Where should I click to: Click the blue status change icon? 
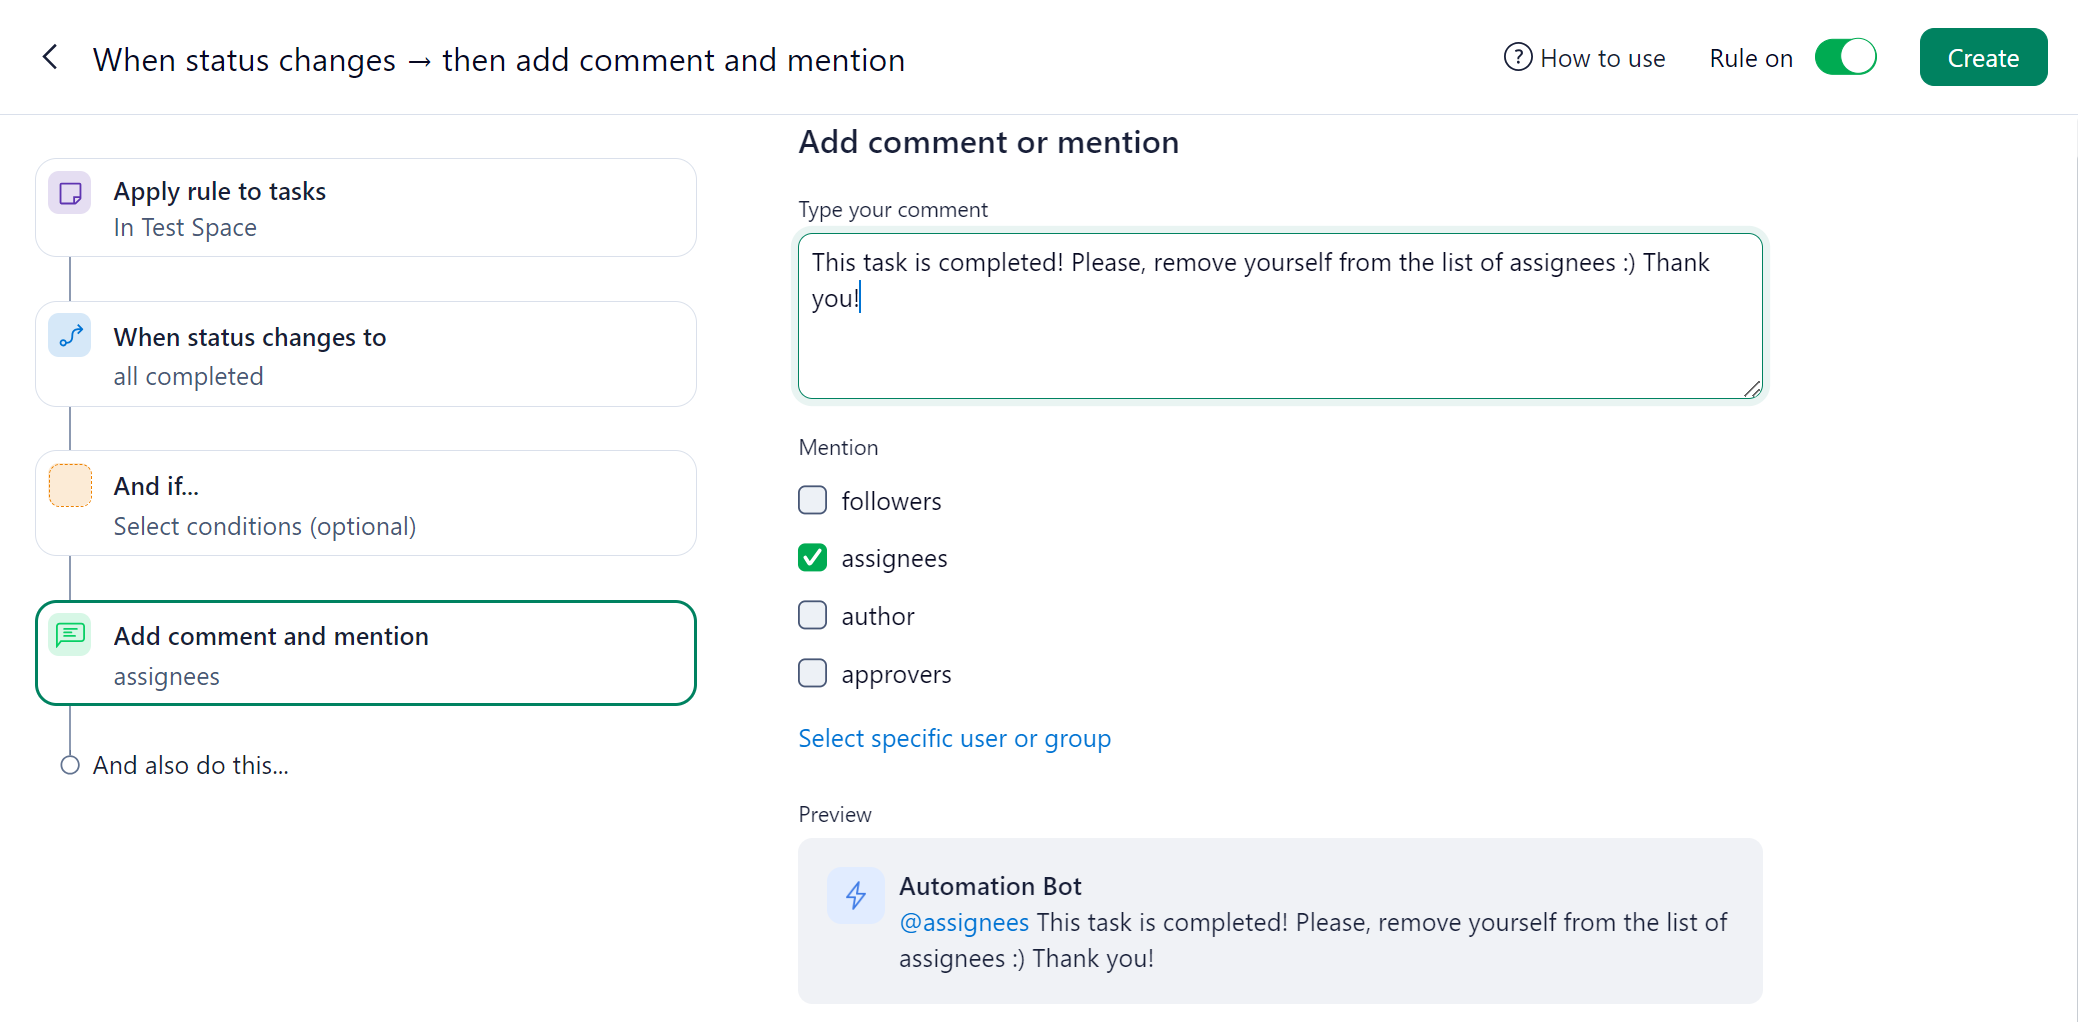pos(70,337)
